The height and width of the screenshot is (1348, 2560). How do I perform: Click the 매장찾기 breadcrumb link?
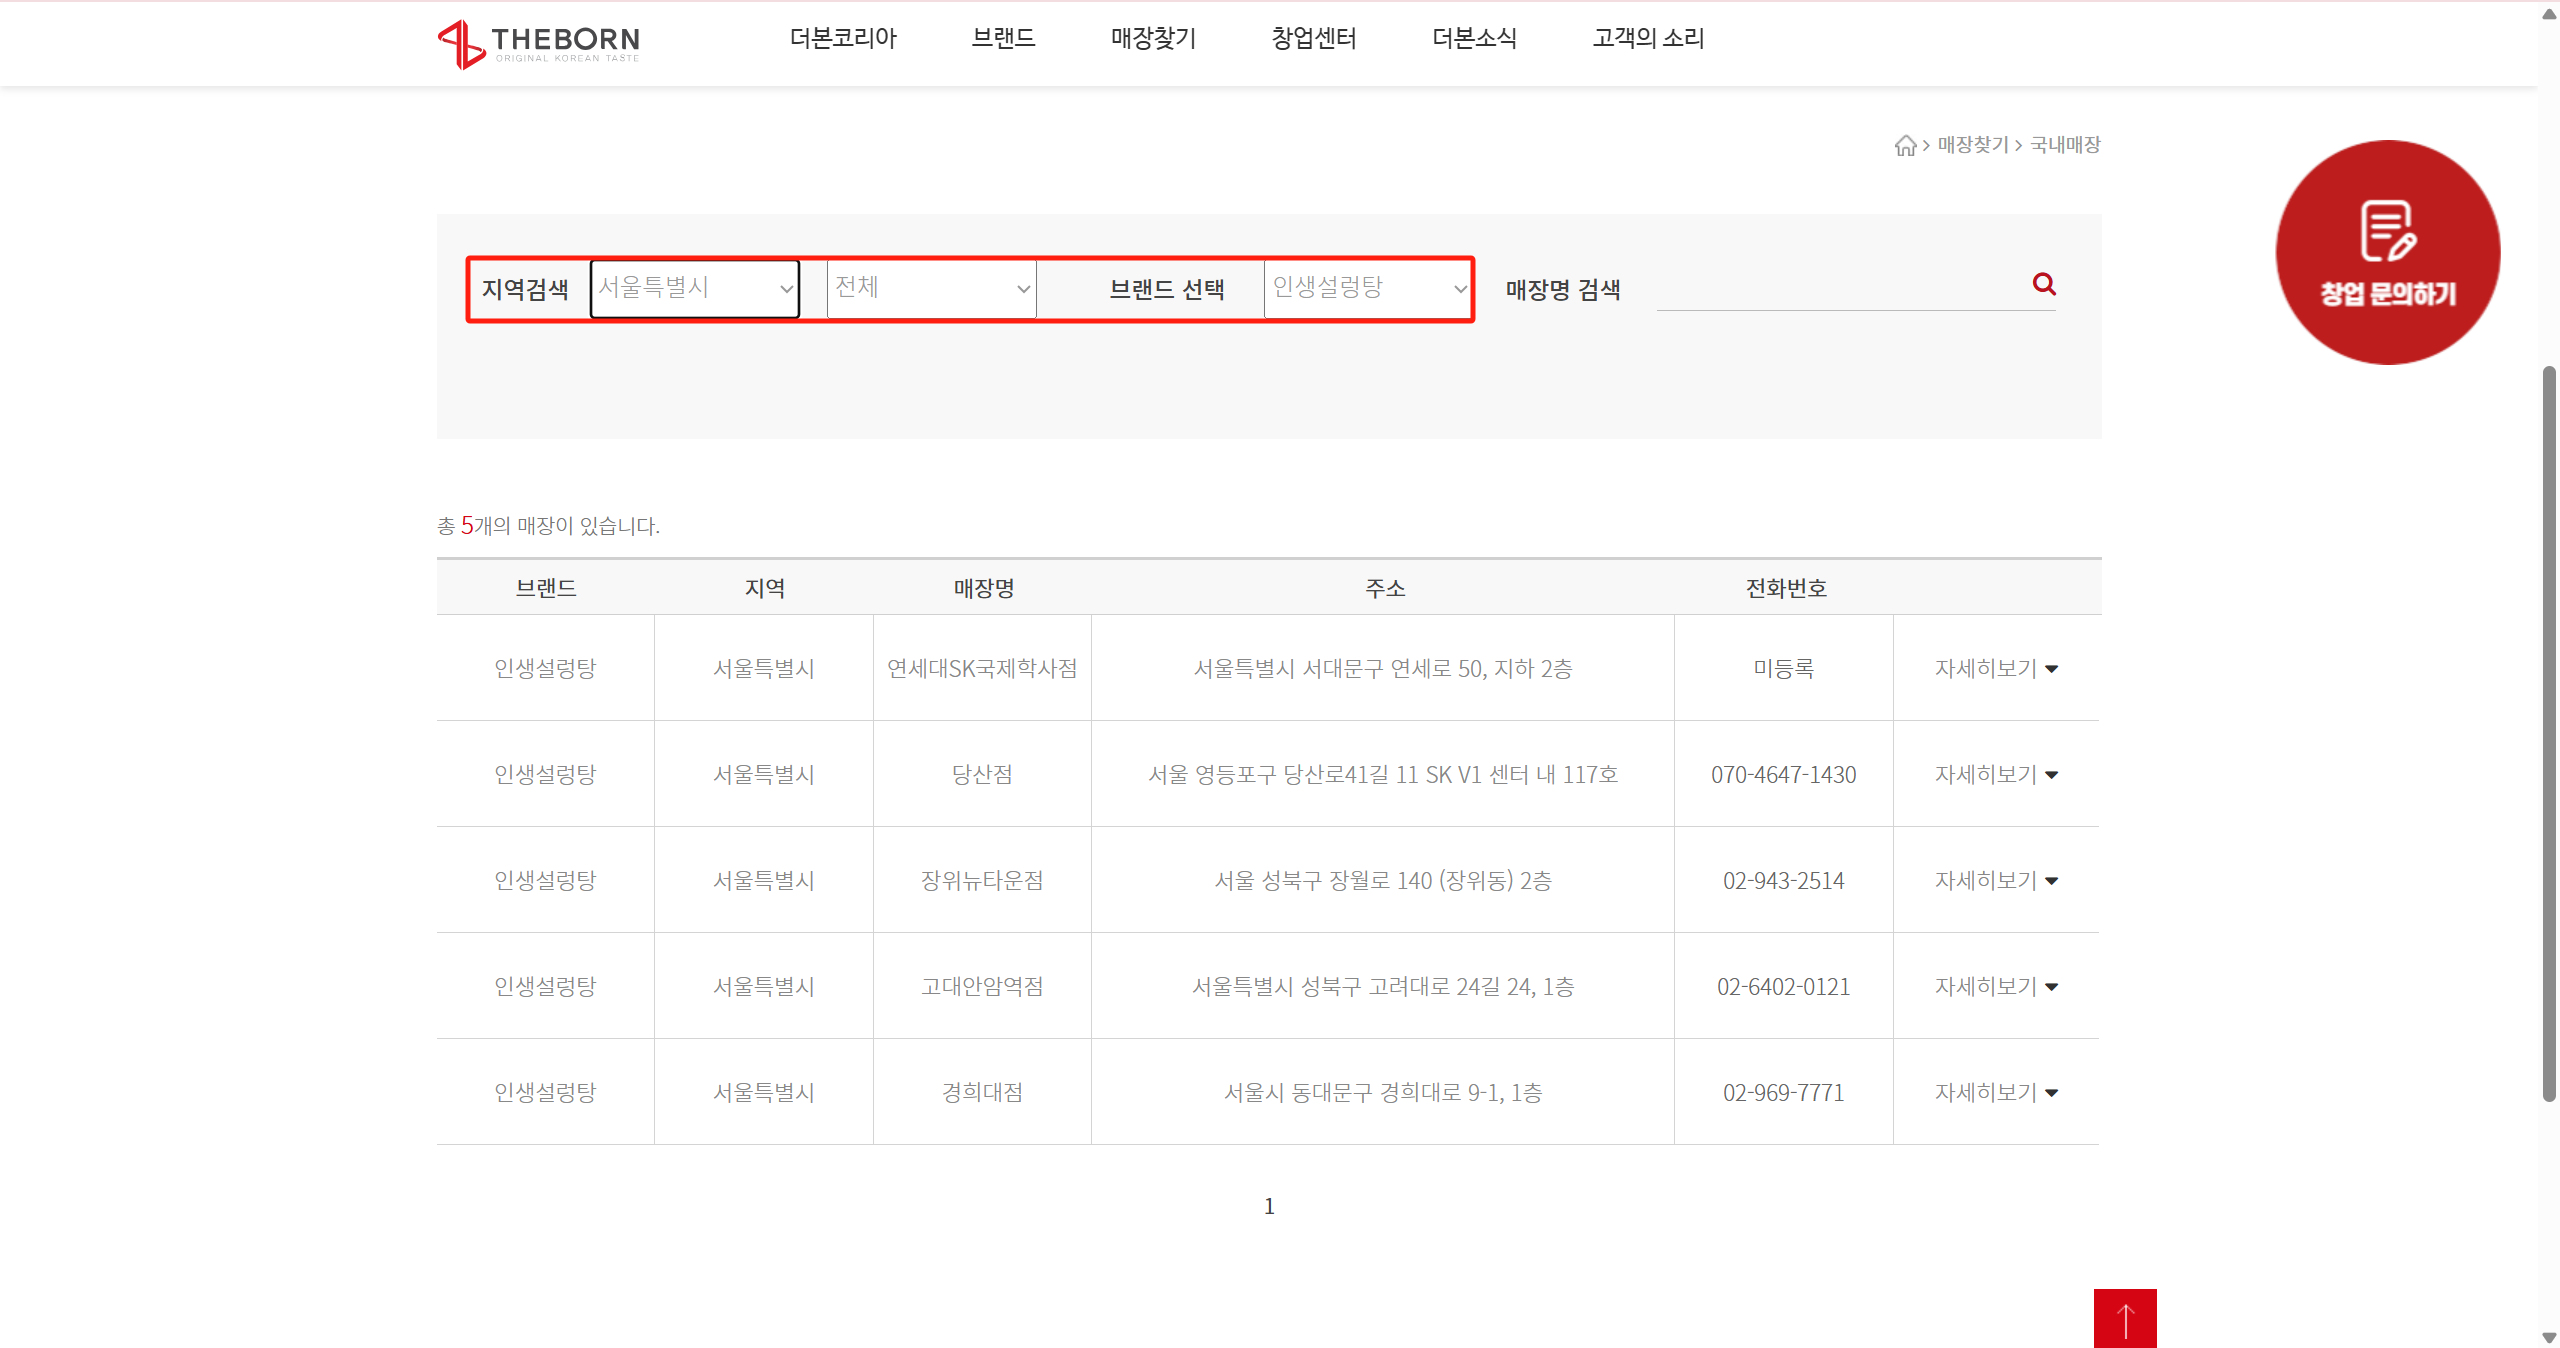tap(1973, 145)
